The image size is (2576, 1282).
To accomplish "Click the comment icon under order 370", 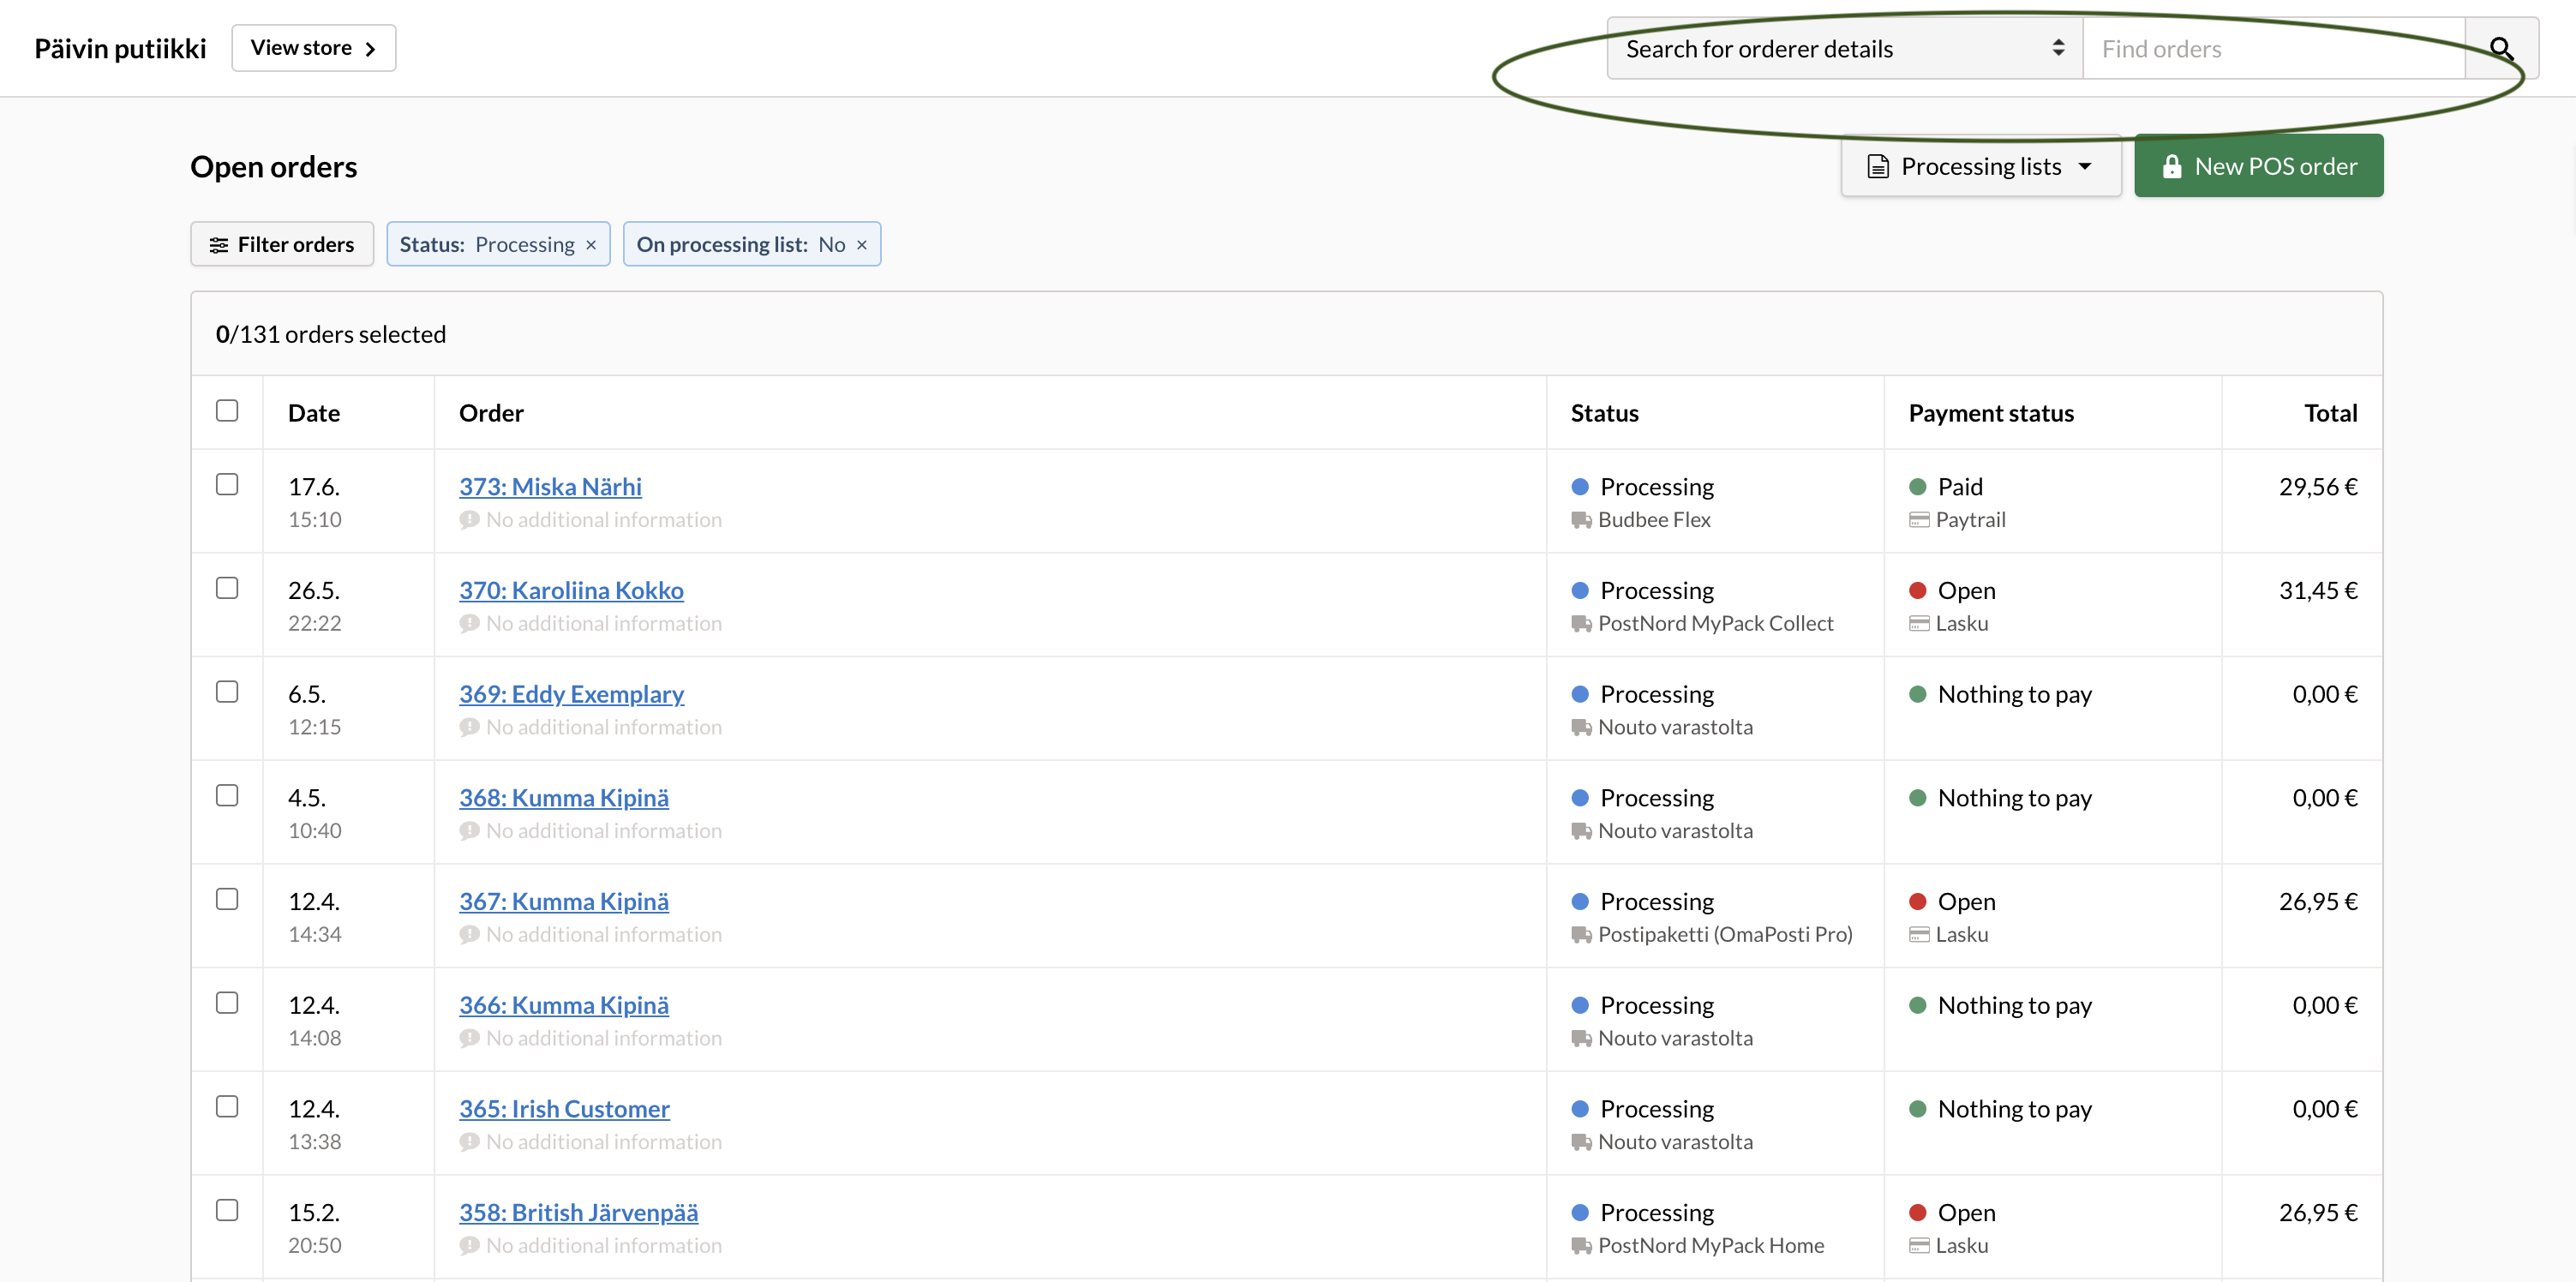I will [469, 624].
